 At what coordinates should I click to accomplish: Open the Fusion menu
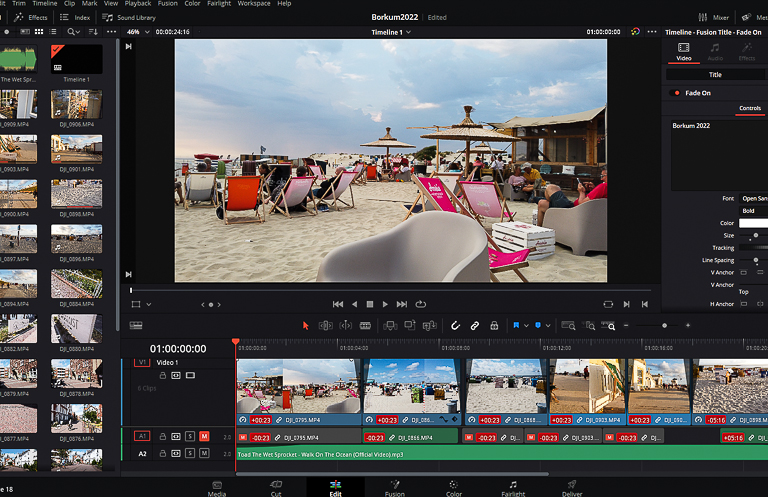point(168,3)
